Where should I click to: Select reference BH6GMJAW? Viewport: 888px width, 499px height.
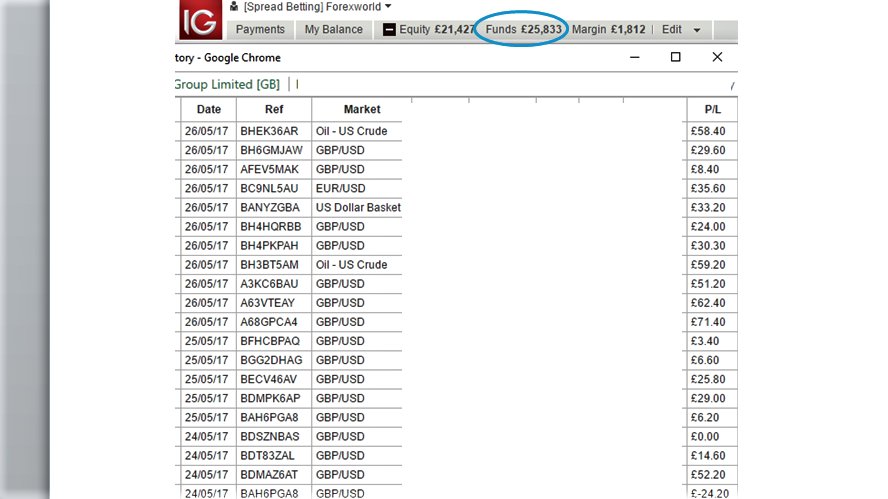click(271, 150)
